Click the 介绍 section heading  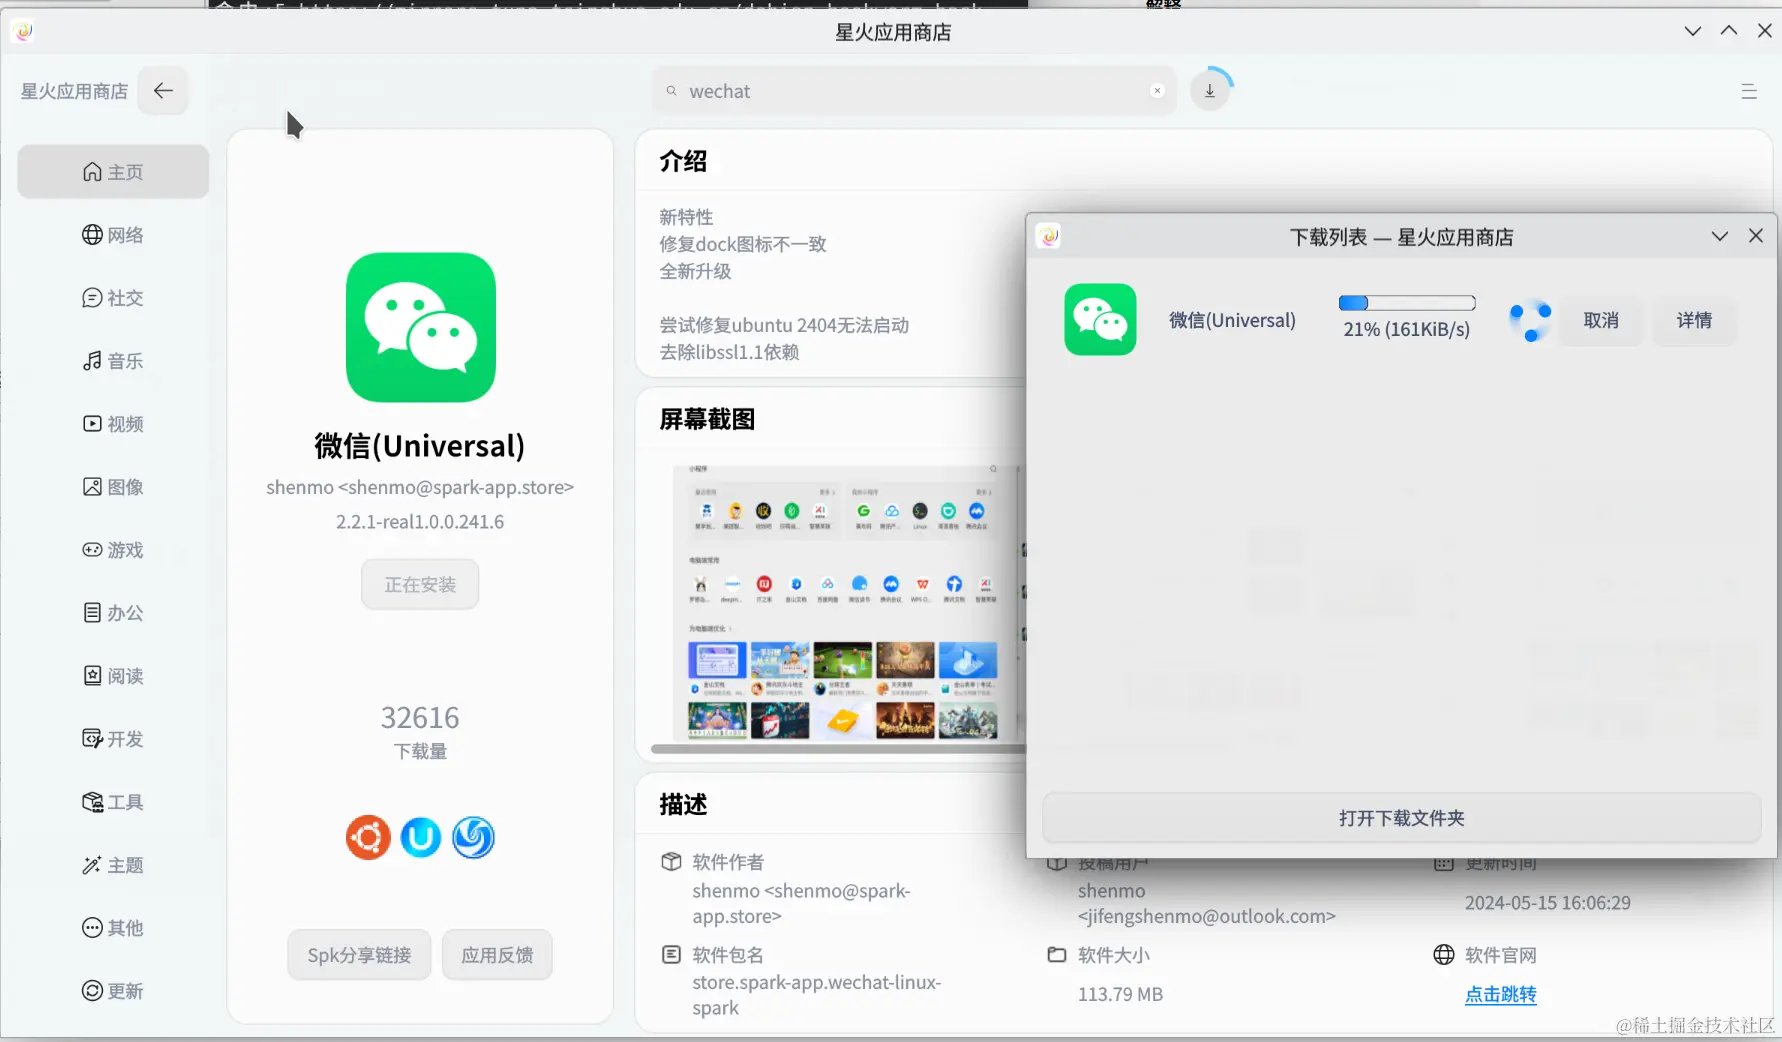tap(683, 161)
